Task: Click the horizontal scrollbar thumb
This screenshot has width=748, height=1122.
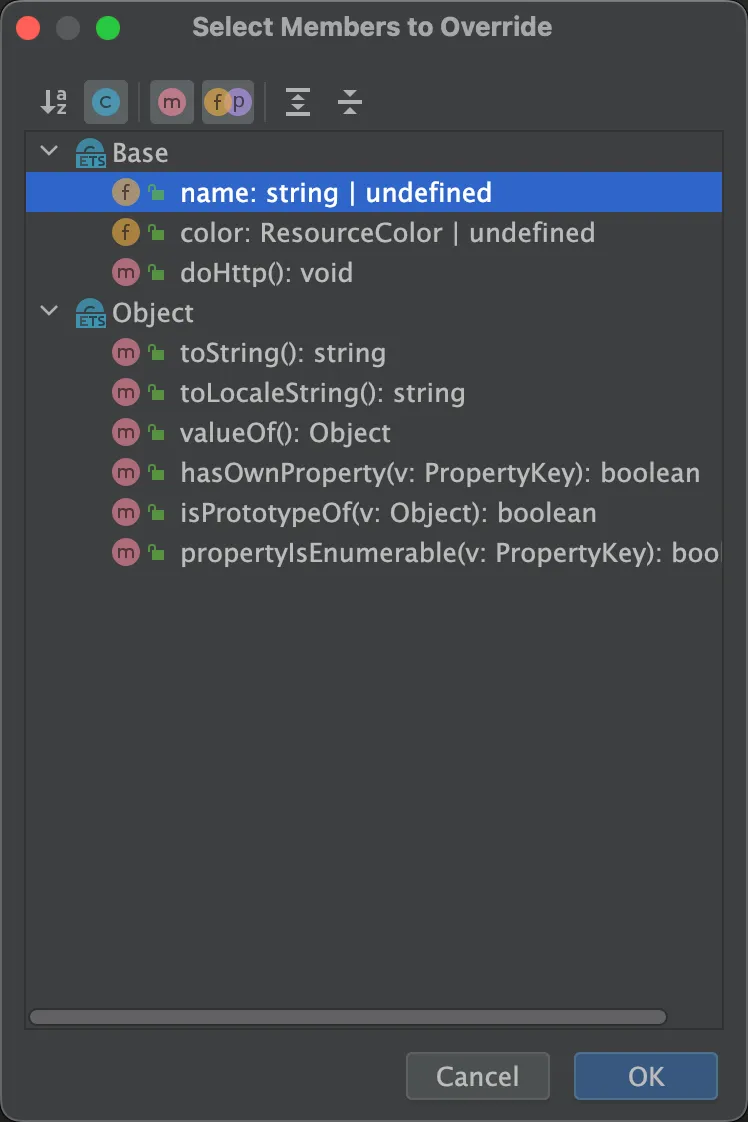Action: (x=348, y=1017)
